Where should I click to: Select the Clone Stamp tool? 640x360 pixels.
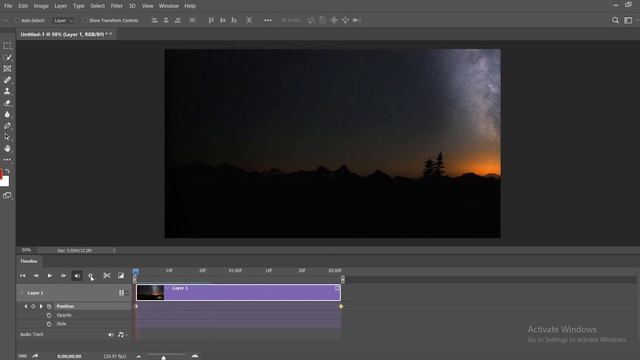[x=7, y=91]
